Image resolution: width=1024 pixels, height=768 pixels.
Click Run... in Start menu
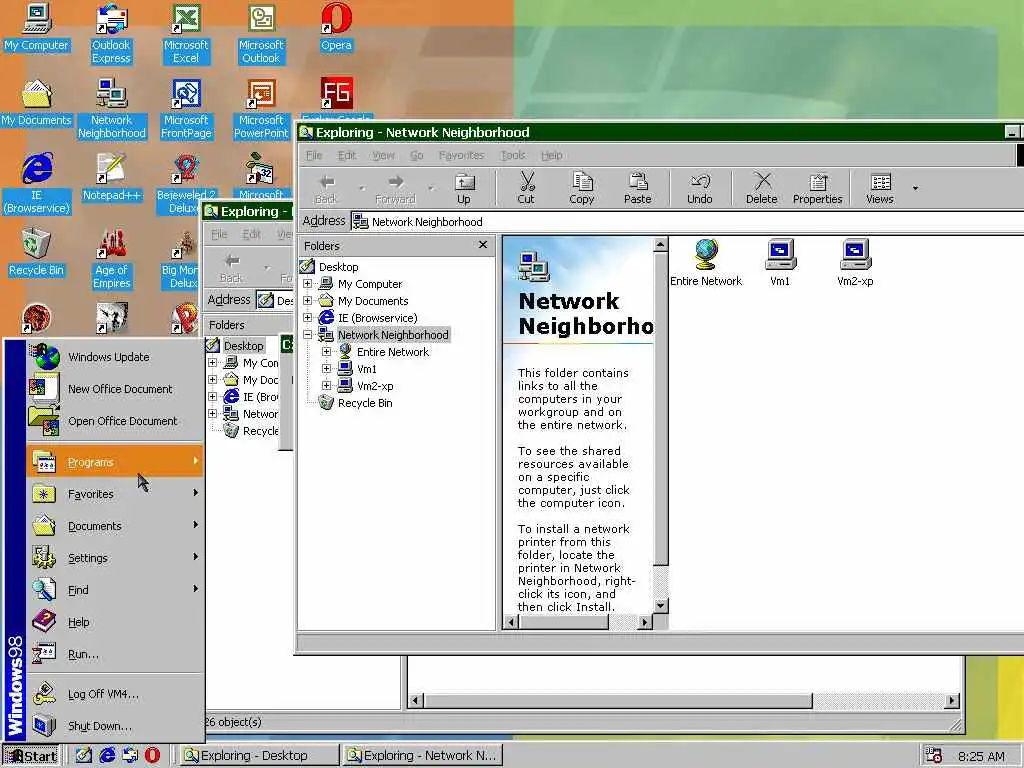[116, 654]
